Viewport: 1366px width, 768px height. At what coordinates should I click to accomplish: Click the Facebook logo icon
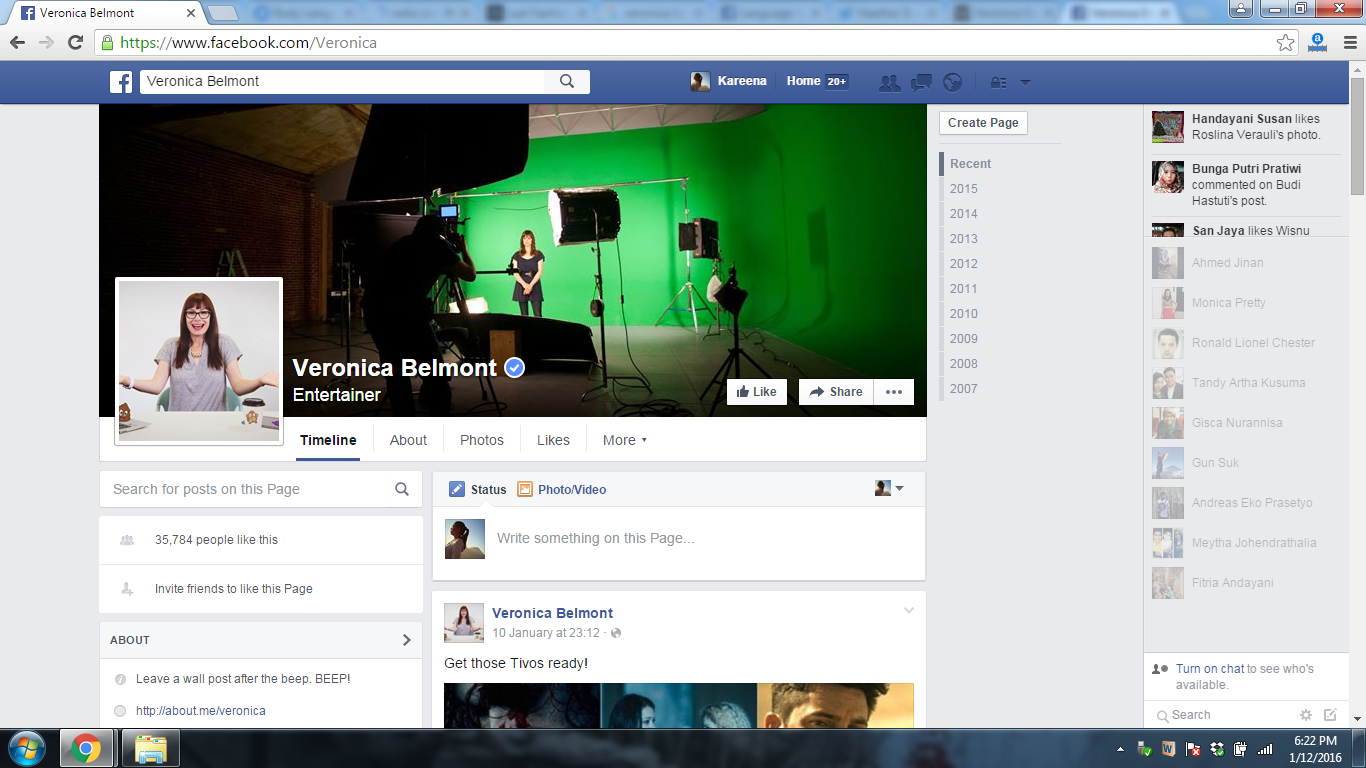point(121,82)
